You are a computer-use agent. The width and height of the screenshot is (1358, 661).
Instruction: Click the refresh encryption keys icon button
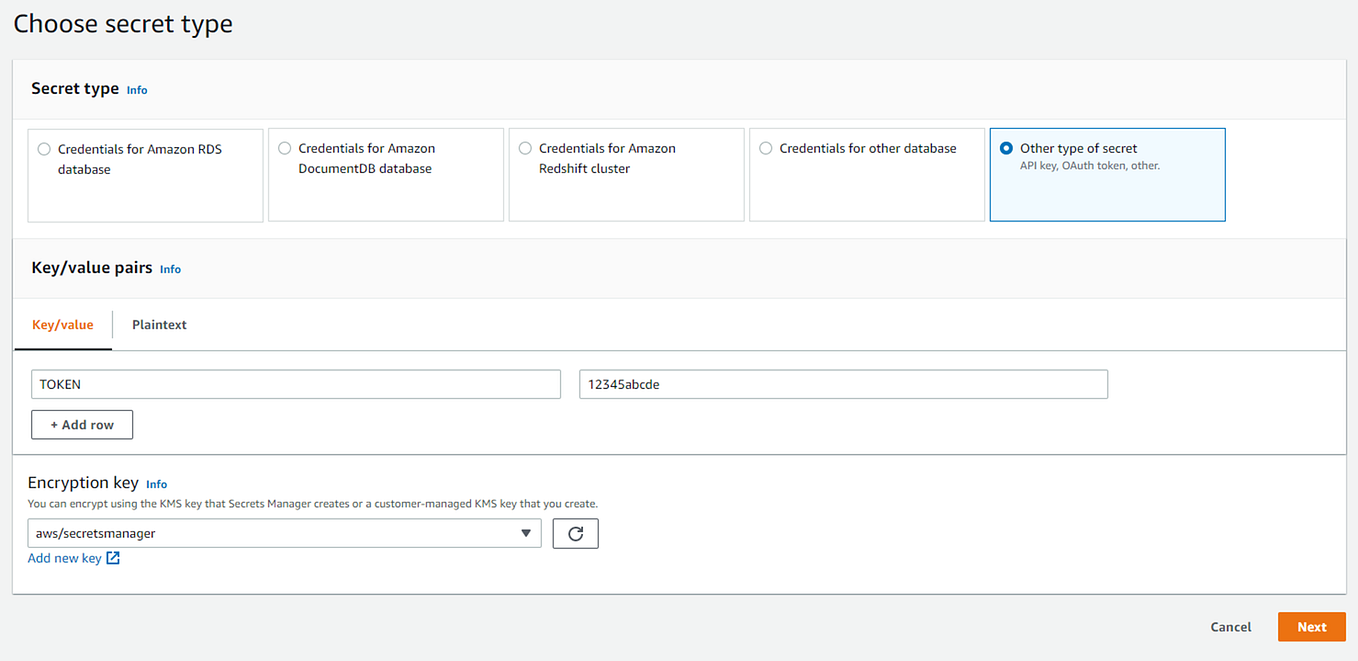click(575, 534)
